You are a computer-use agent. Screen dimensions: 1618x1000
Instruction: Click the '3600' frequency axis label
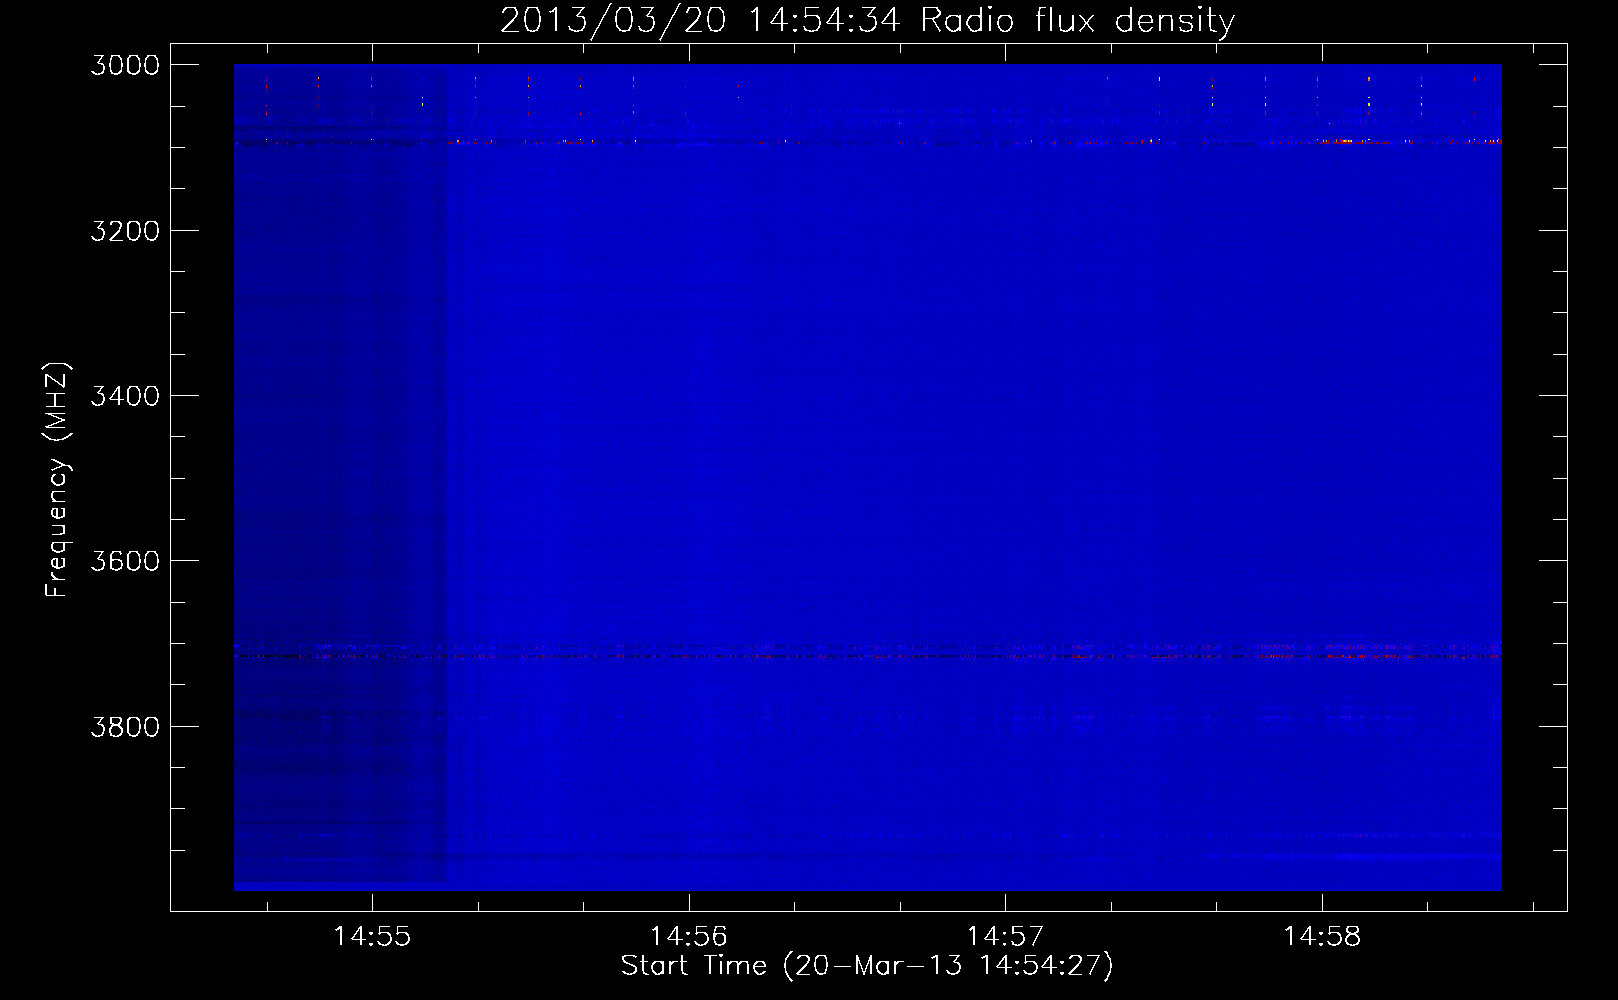point(125,561)
